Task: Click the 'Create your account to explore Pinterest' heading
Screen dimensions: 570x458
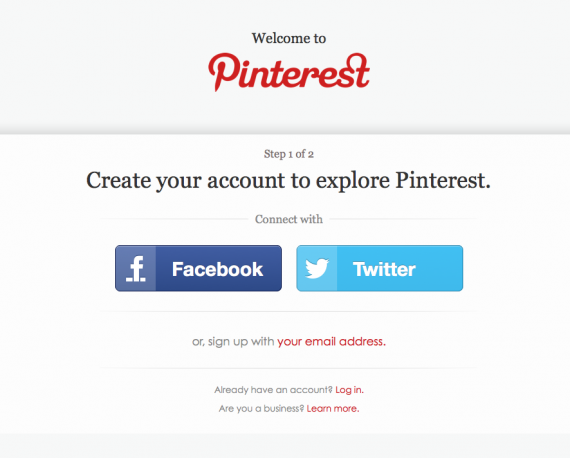Action: pyautogui.click(x=289, y=181)
